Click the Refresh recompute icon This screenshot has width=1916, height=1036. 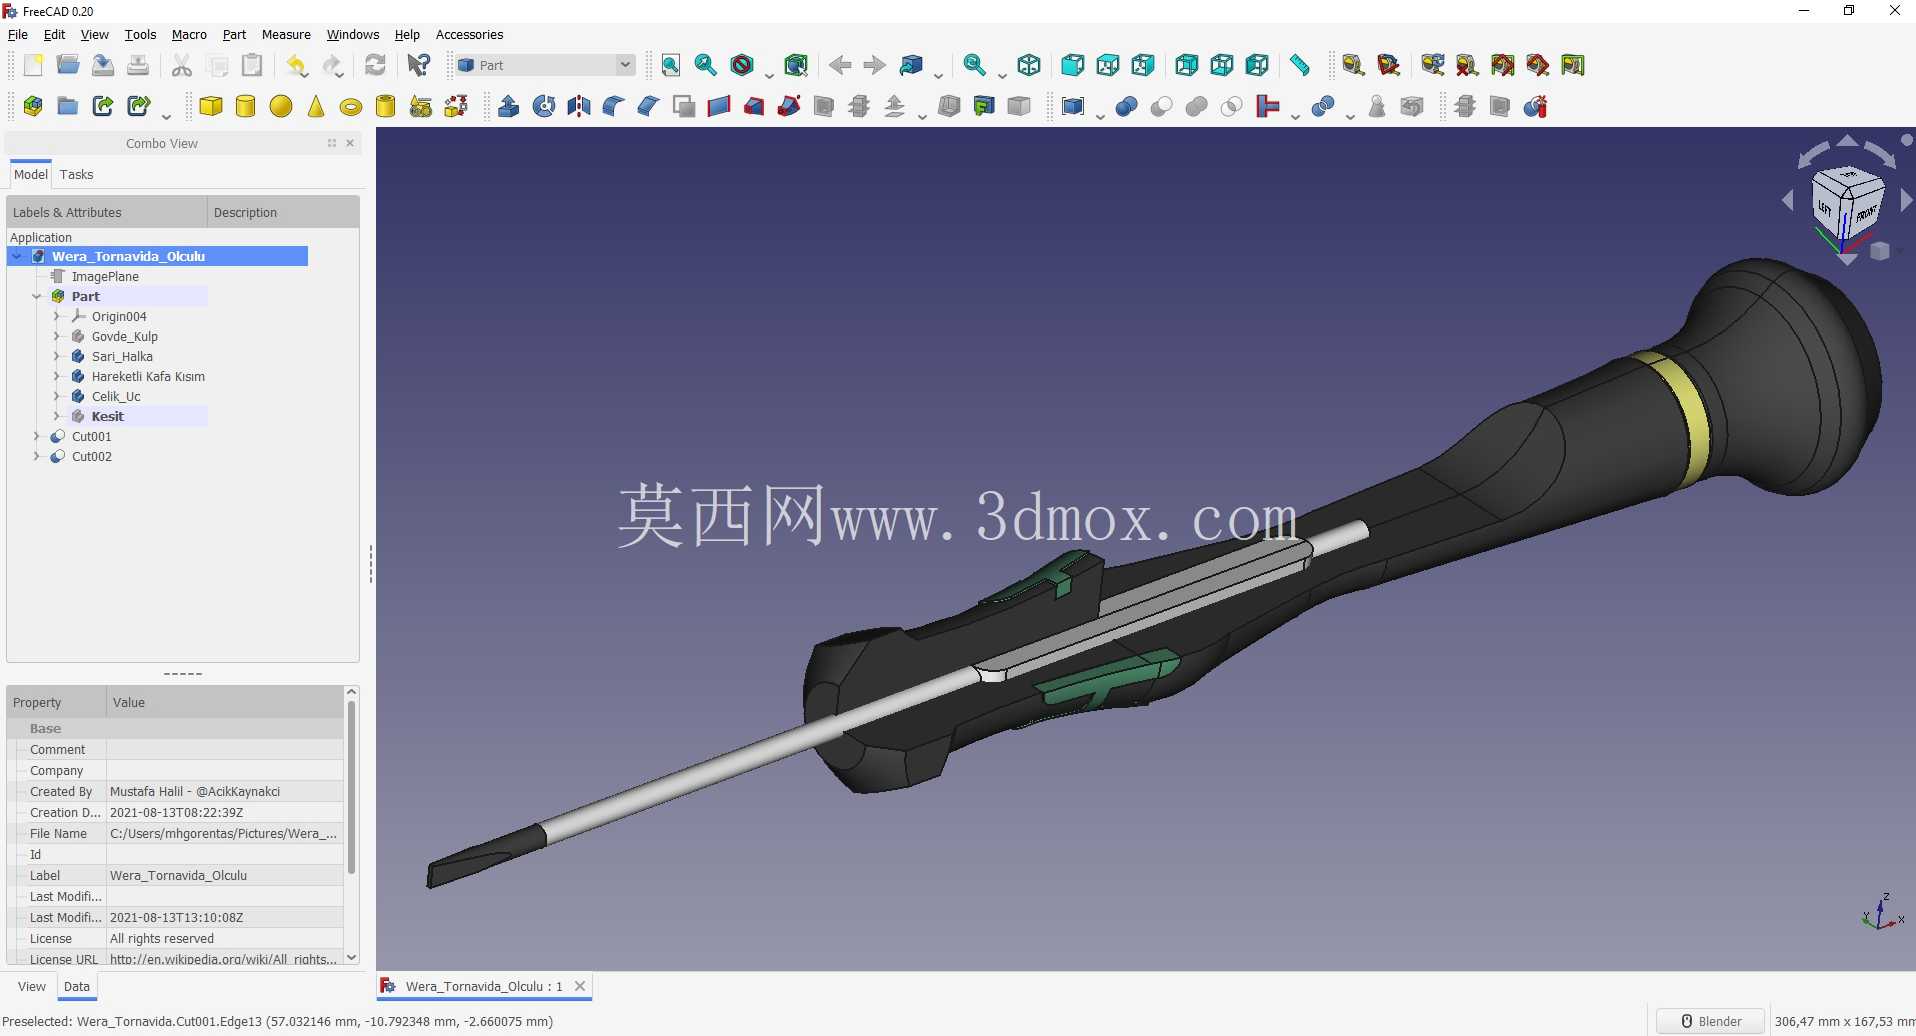pyautogui.click(x=375, y=66)
